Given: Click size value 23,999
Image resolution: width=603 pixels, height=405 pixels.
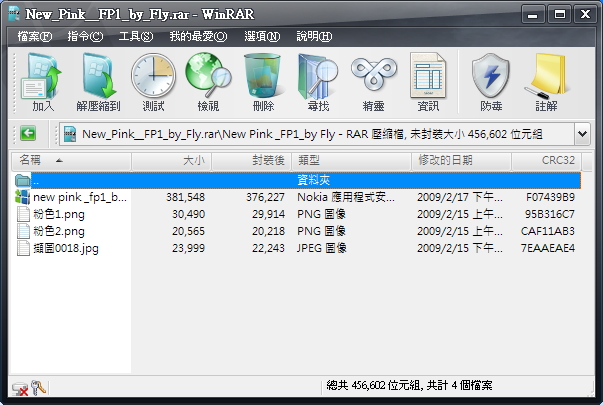Looking at the screenshot, I should 188,248.
